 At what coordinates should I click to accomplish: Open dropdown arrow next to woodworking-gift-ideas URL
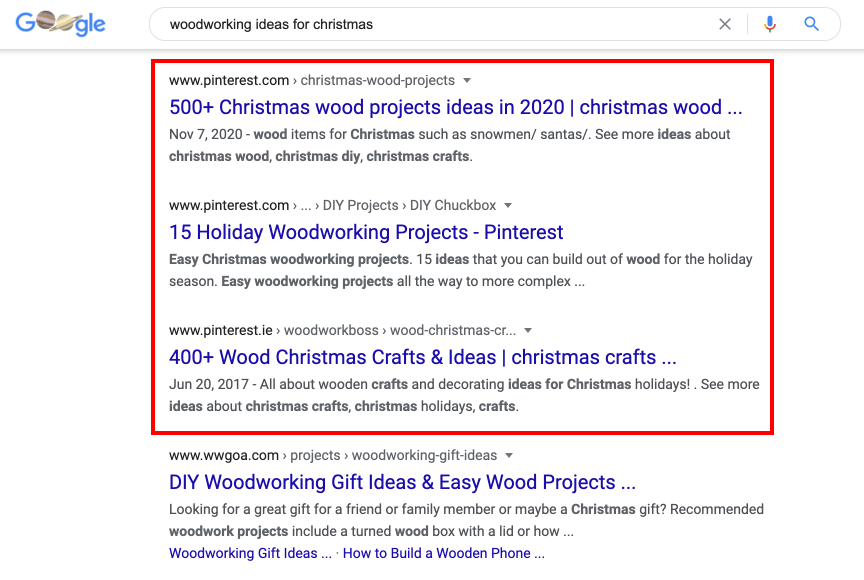(x=509, y=456)
